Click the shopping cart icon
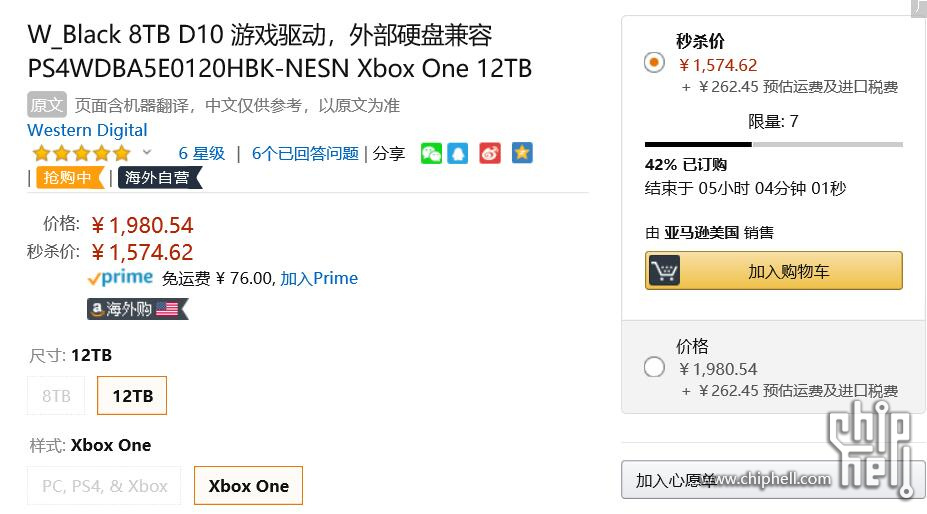927x514 pixels. (665, 271)
